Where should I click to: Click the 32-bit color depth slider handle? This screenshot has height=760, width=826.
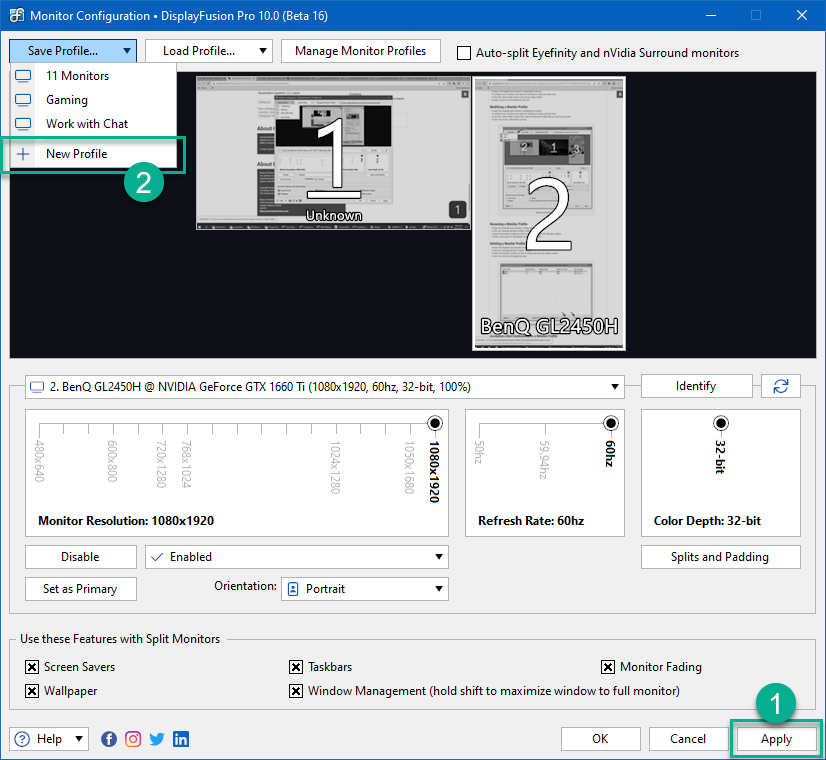pyautogui.click(x=721, y=423)
